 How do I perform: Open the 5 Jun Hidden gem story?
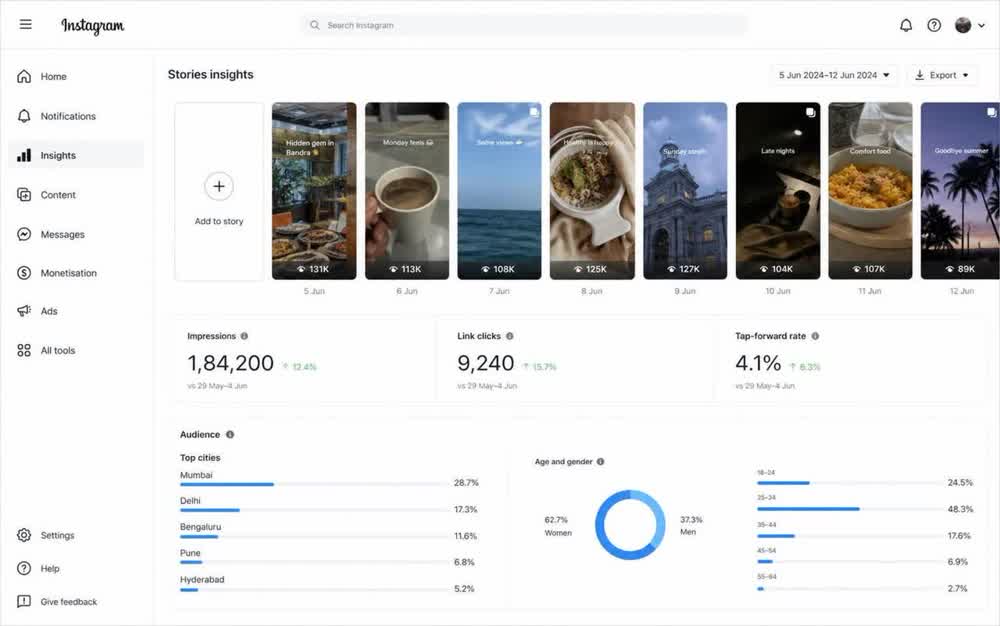click(314, 191)
